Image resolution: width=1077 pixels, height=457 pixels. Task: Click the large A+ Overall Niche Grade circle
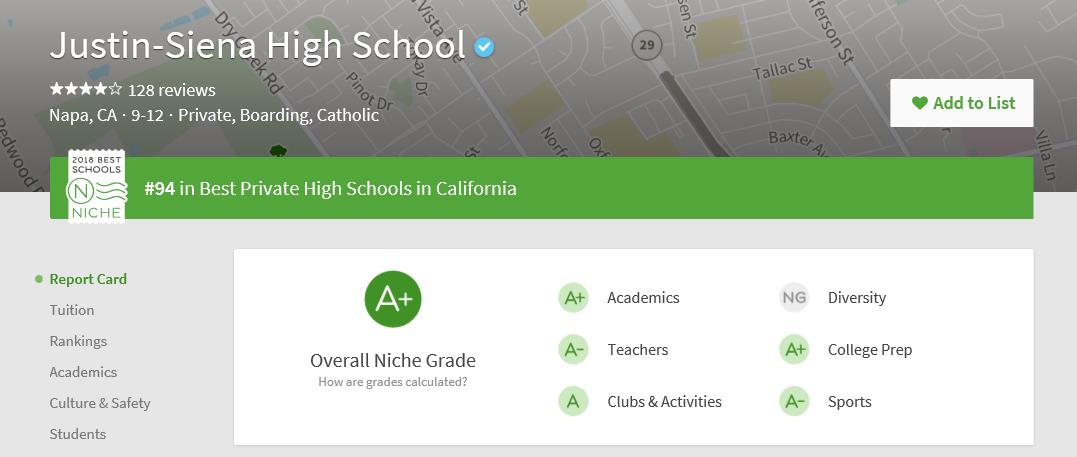tap(393, 299)
